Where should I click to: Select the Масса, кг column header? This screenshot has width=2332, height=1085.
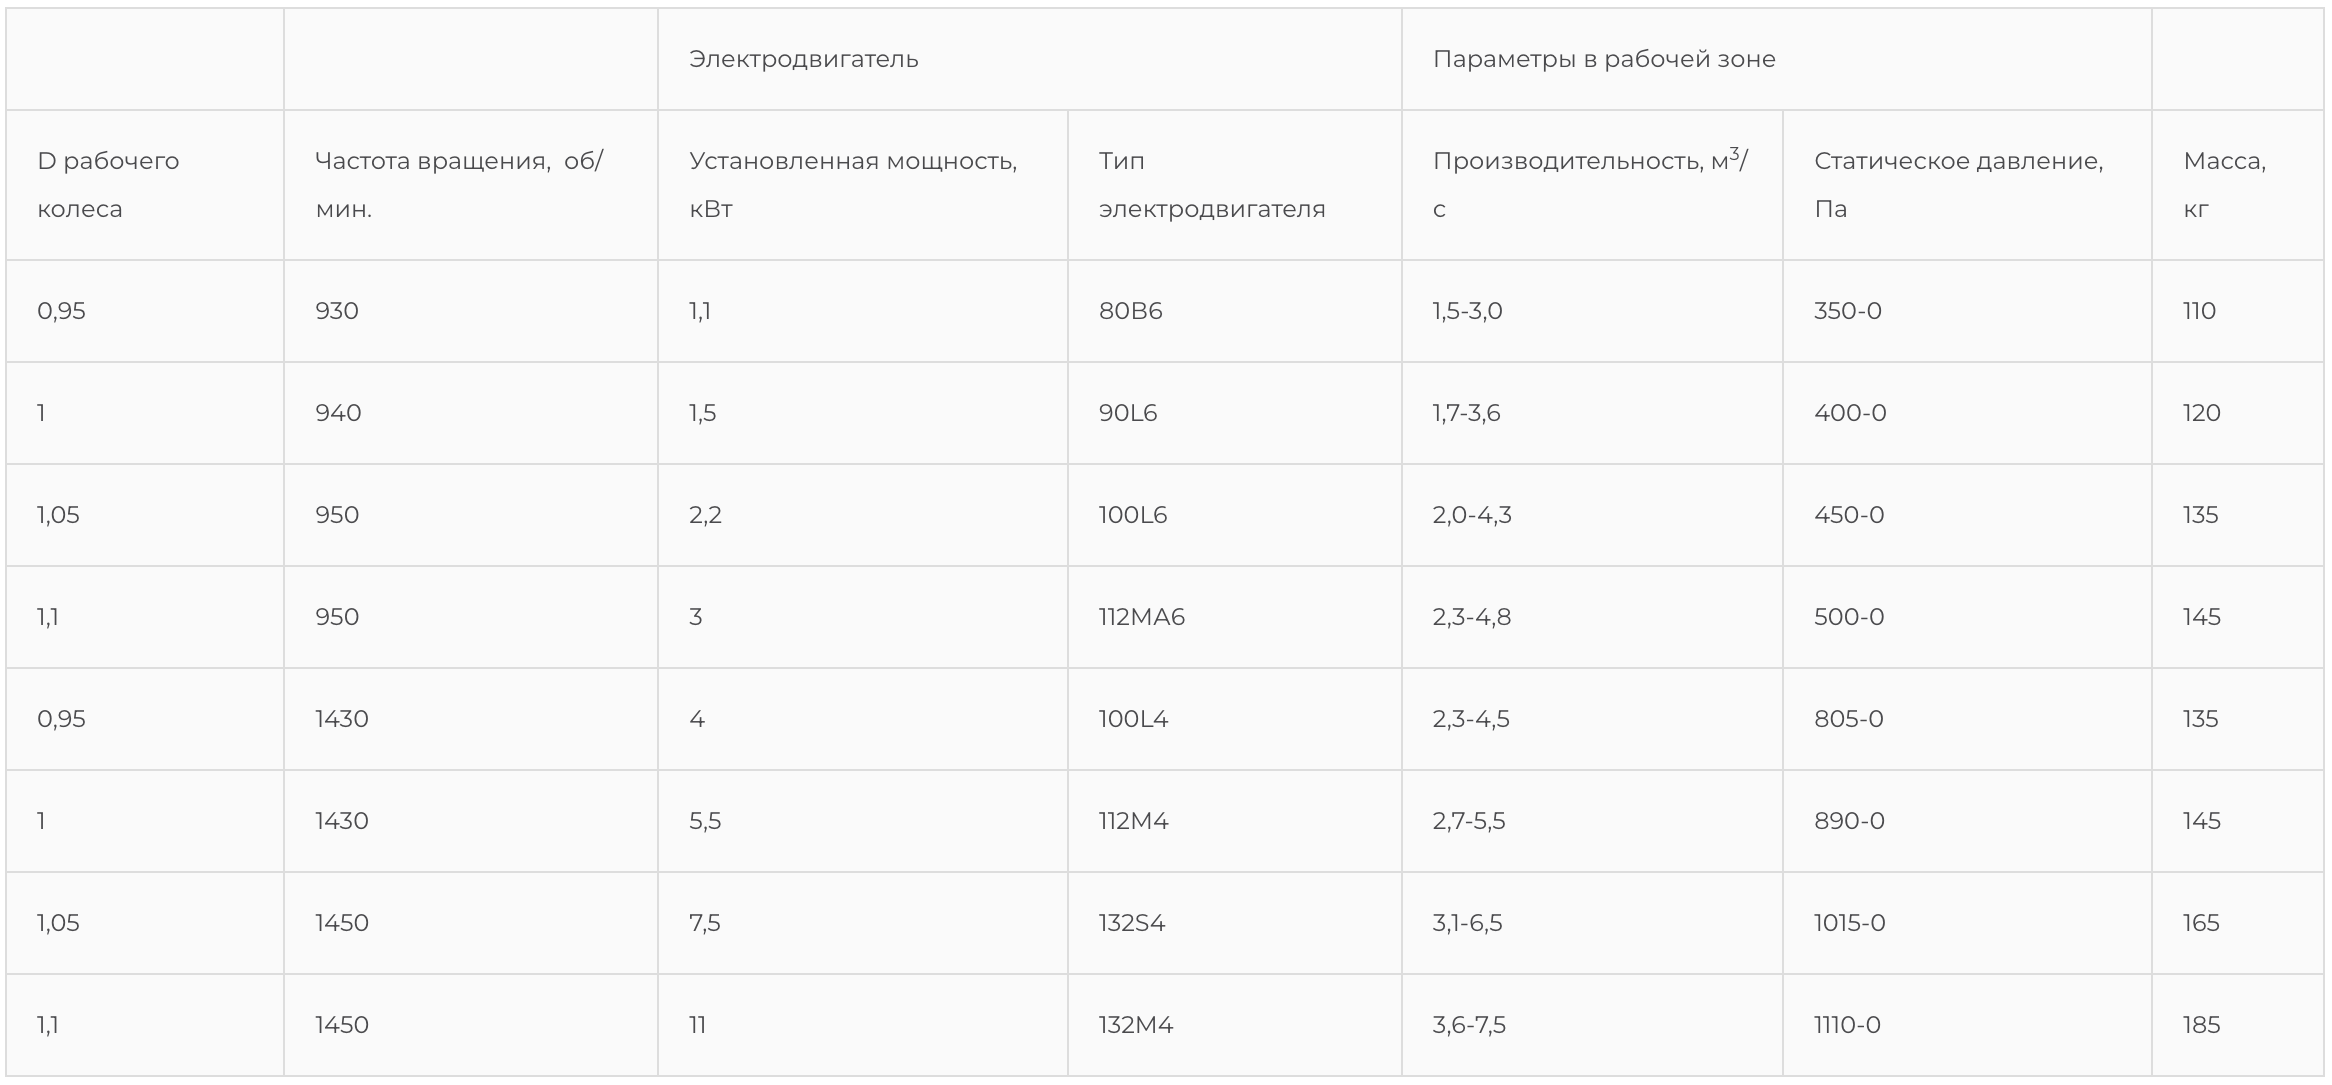click(2223, 185)
